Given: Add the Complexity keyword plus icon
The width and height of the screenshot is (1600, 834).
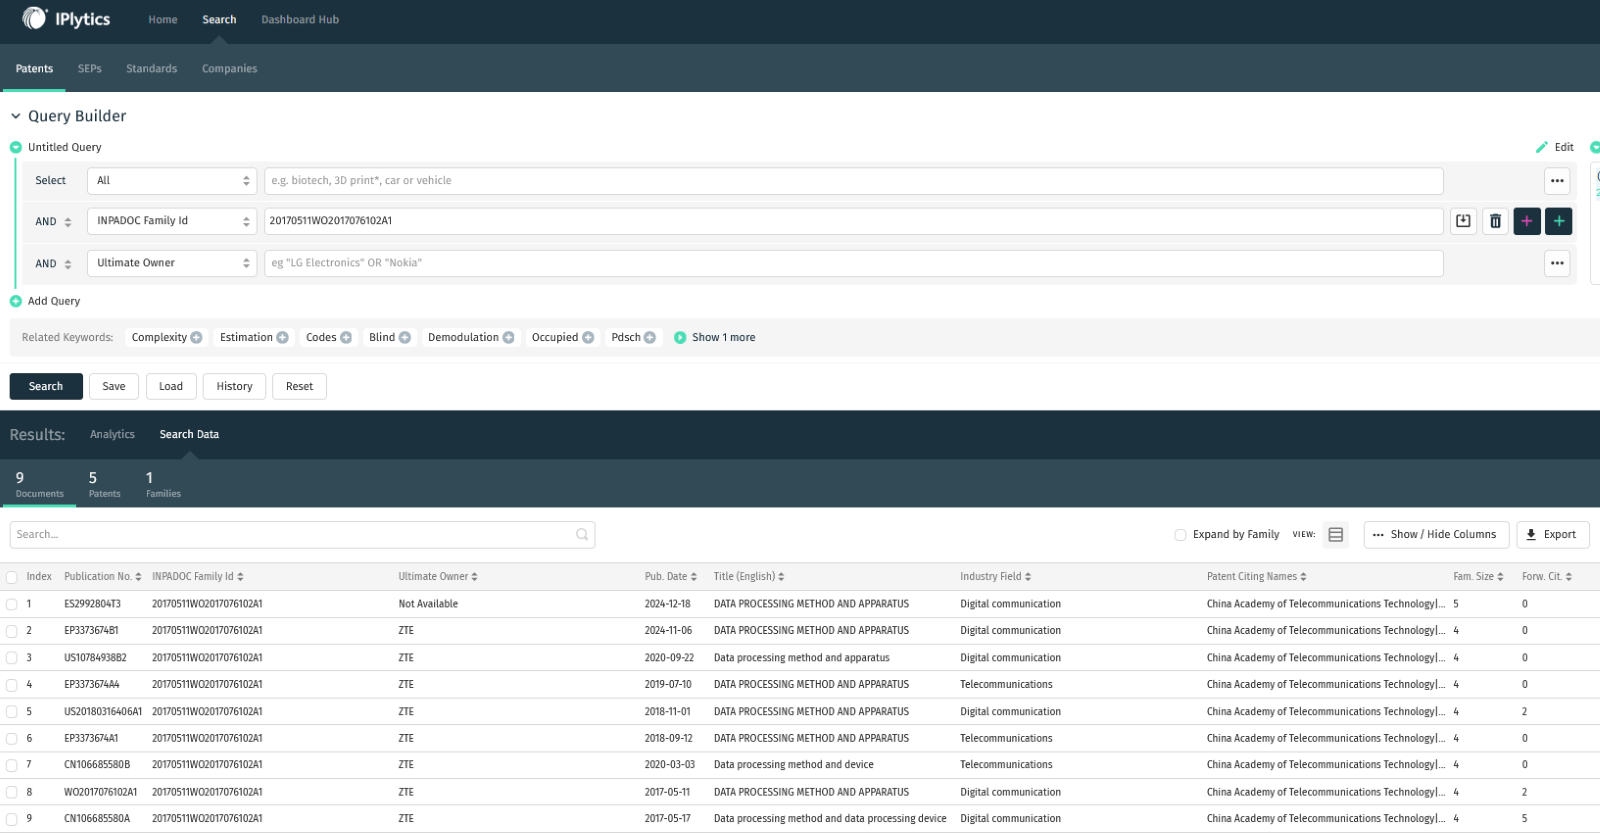Looking at the screenshot, I should [196, 338].
